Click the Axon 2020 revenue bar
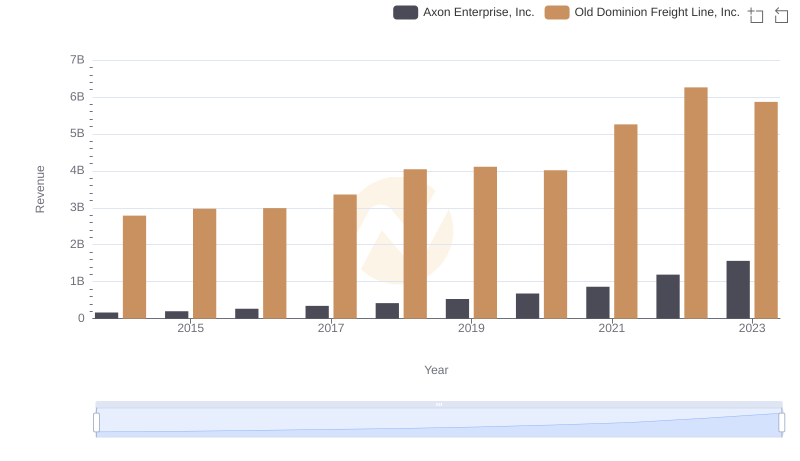800x461 pixels. (528, 306)
